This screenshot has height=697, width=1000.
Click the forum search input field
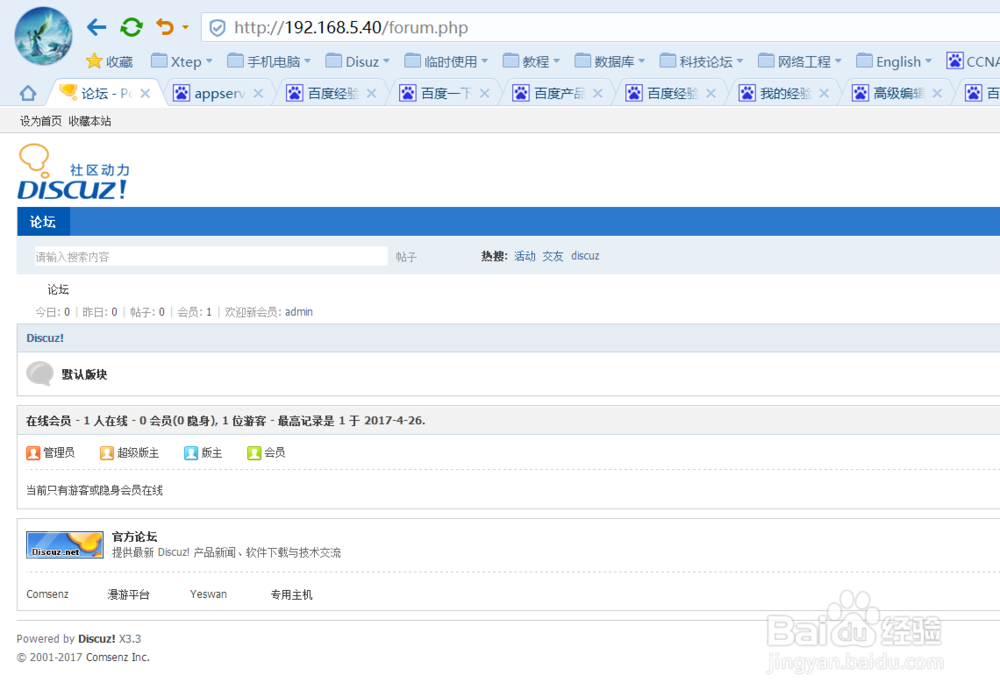[200, 256]
